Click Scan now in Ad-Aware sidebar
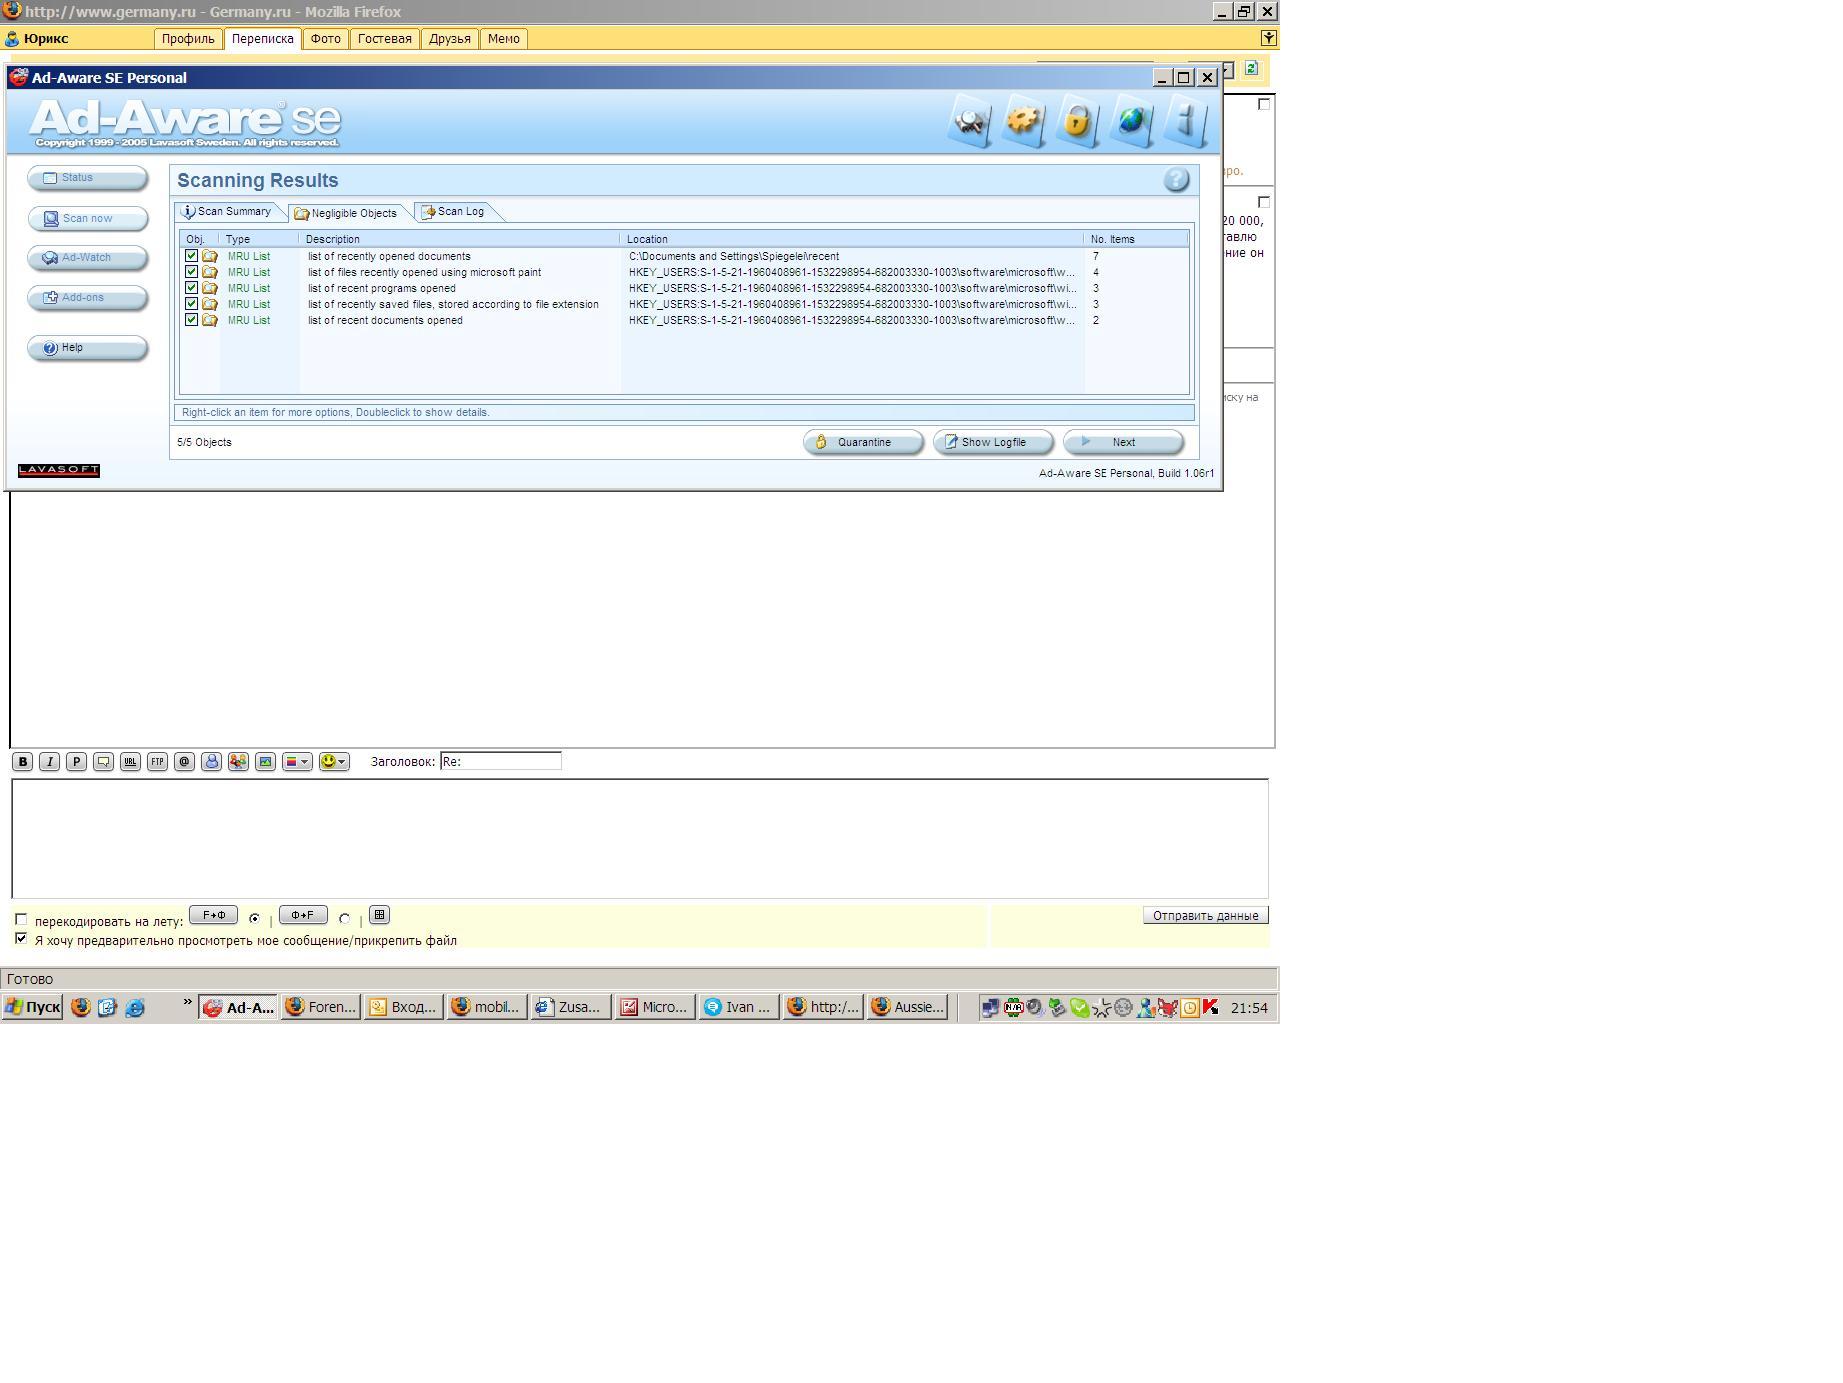Image resolution: width=1843 pixels, height=1383 pixels. tap(88, 218)
